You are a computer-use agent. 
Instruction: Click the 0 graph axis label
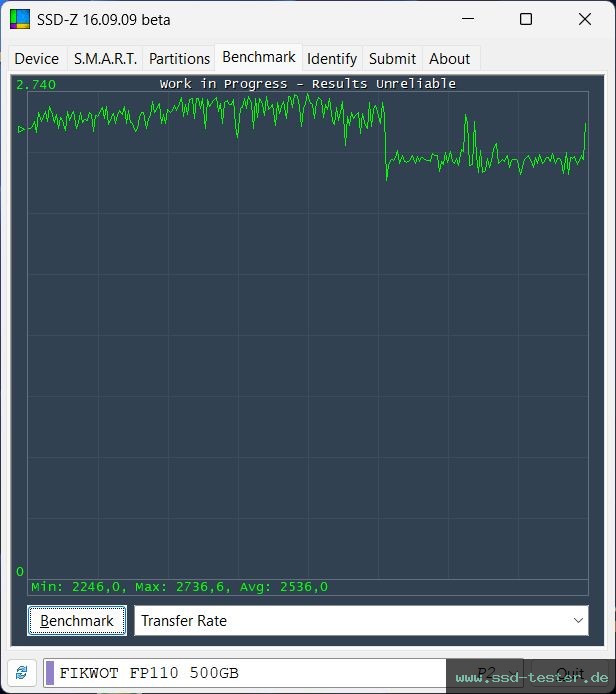coord(20,571)
